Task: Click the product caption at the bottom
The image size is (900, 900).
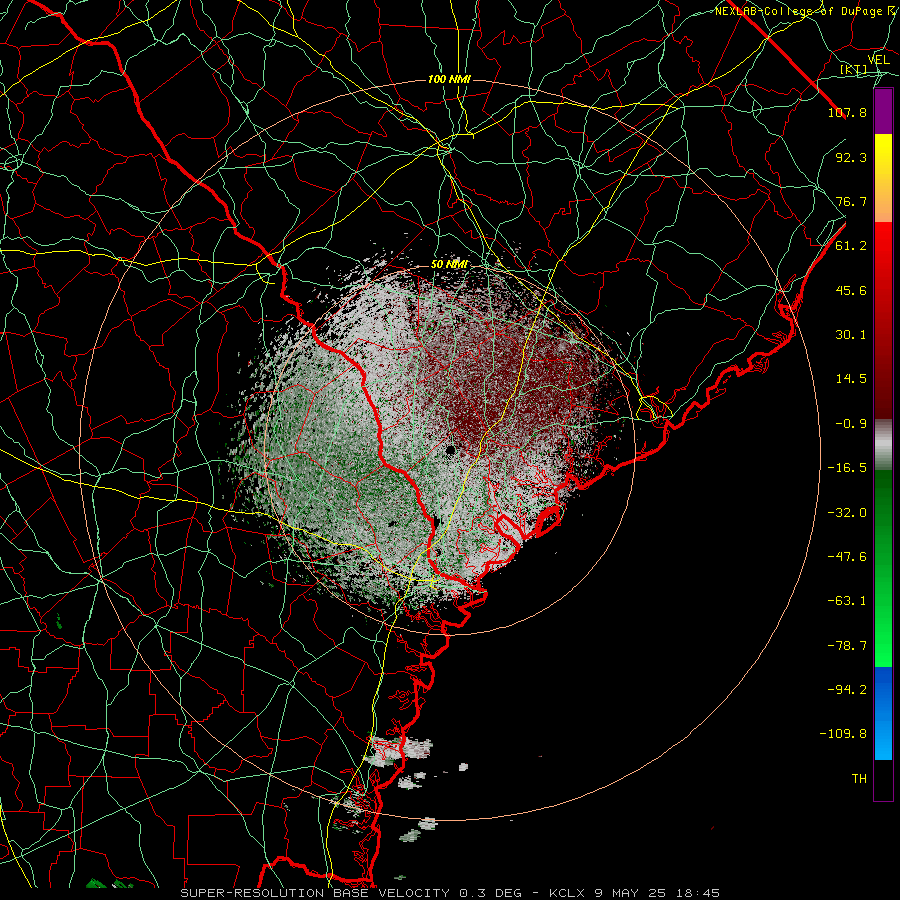Action: (x=450, y=893)
